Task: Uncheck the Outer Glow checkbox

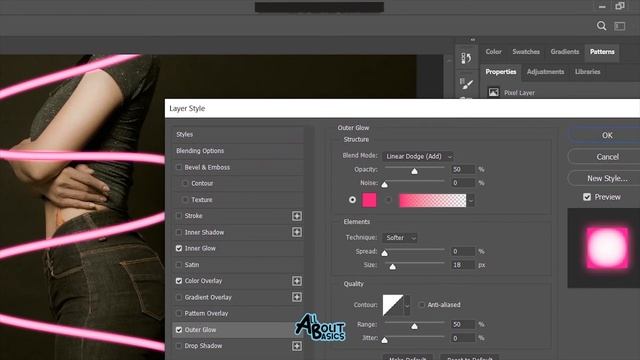Action: 179,330
